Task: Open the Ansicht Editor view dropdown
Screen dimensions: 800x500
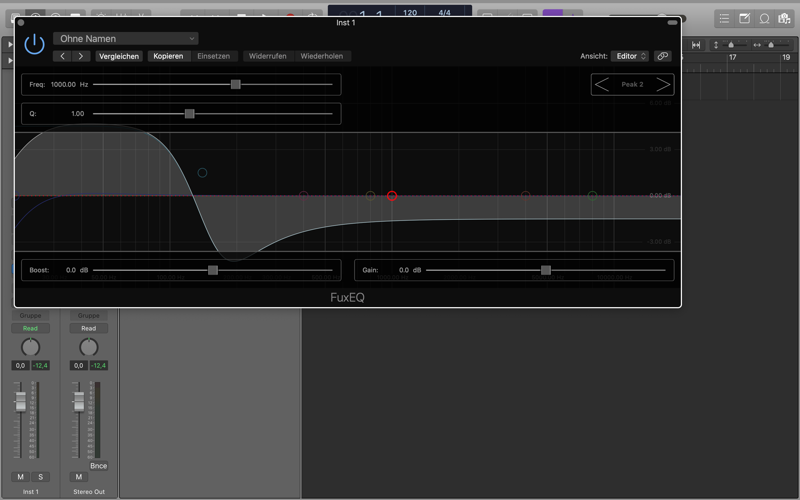Action: [631, 56]
